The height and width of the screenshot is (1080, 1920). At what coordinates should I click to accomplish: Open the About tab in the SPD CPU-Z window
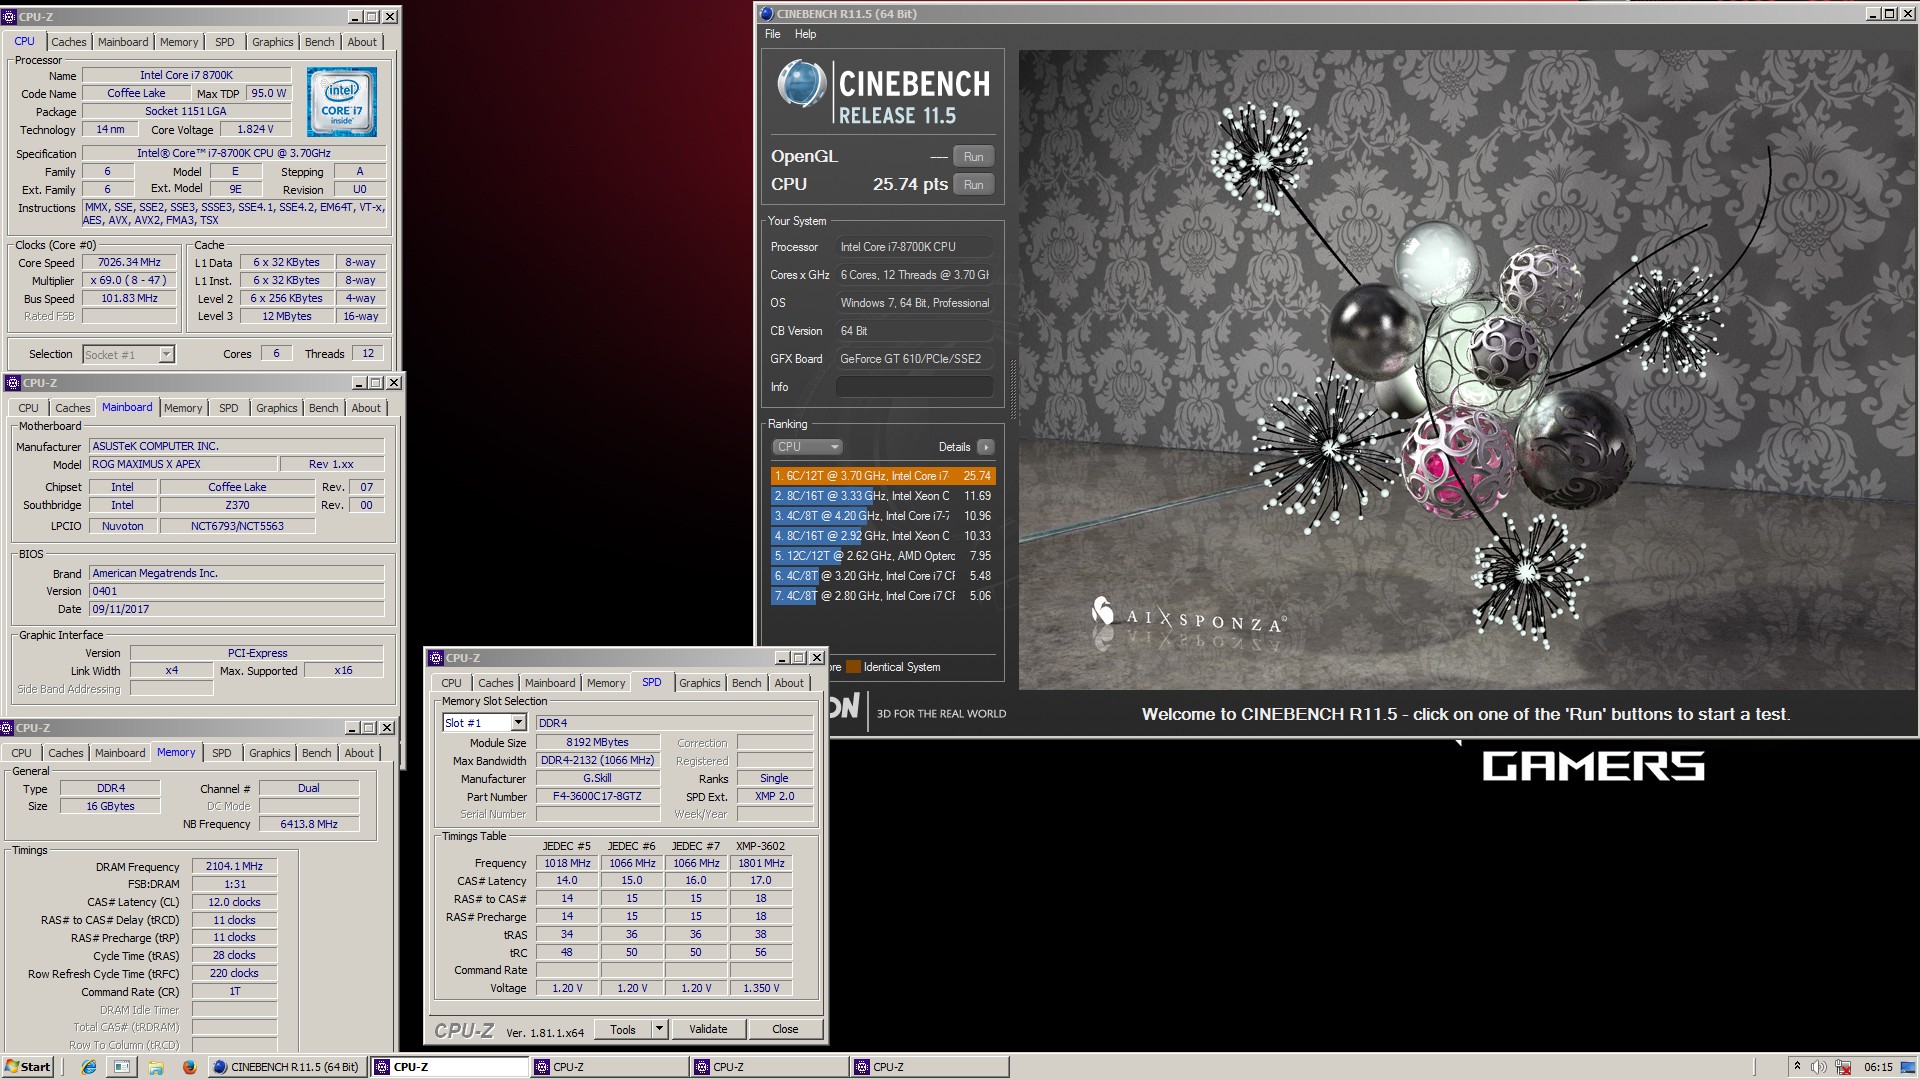coord(789,683)
